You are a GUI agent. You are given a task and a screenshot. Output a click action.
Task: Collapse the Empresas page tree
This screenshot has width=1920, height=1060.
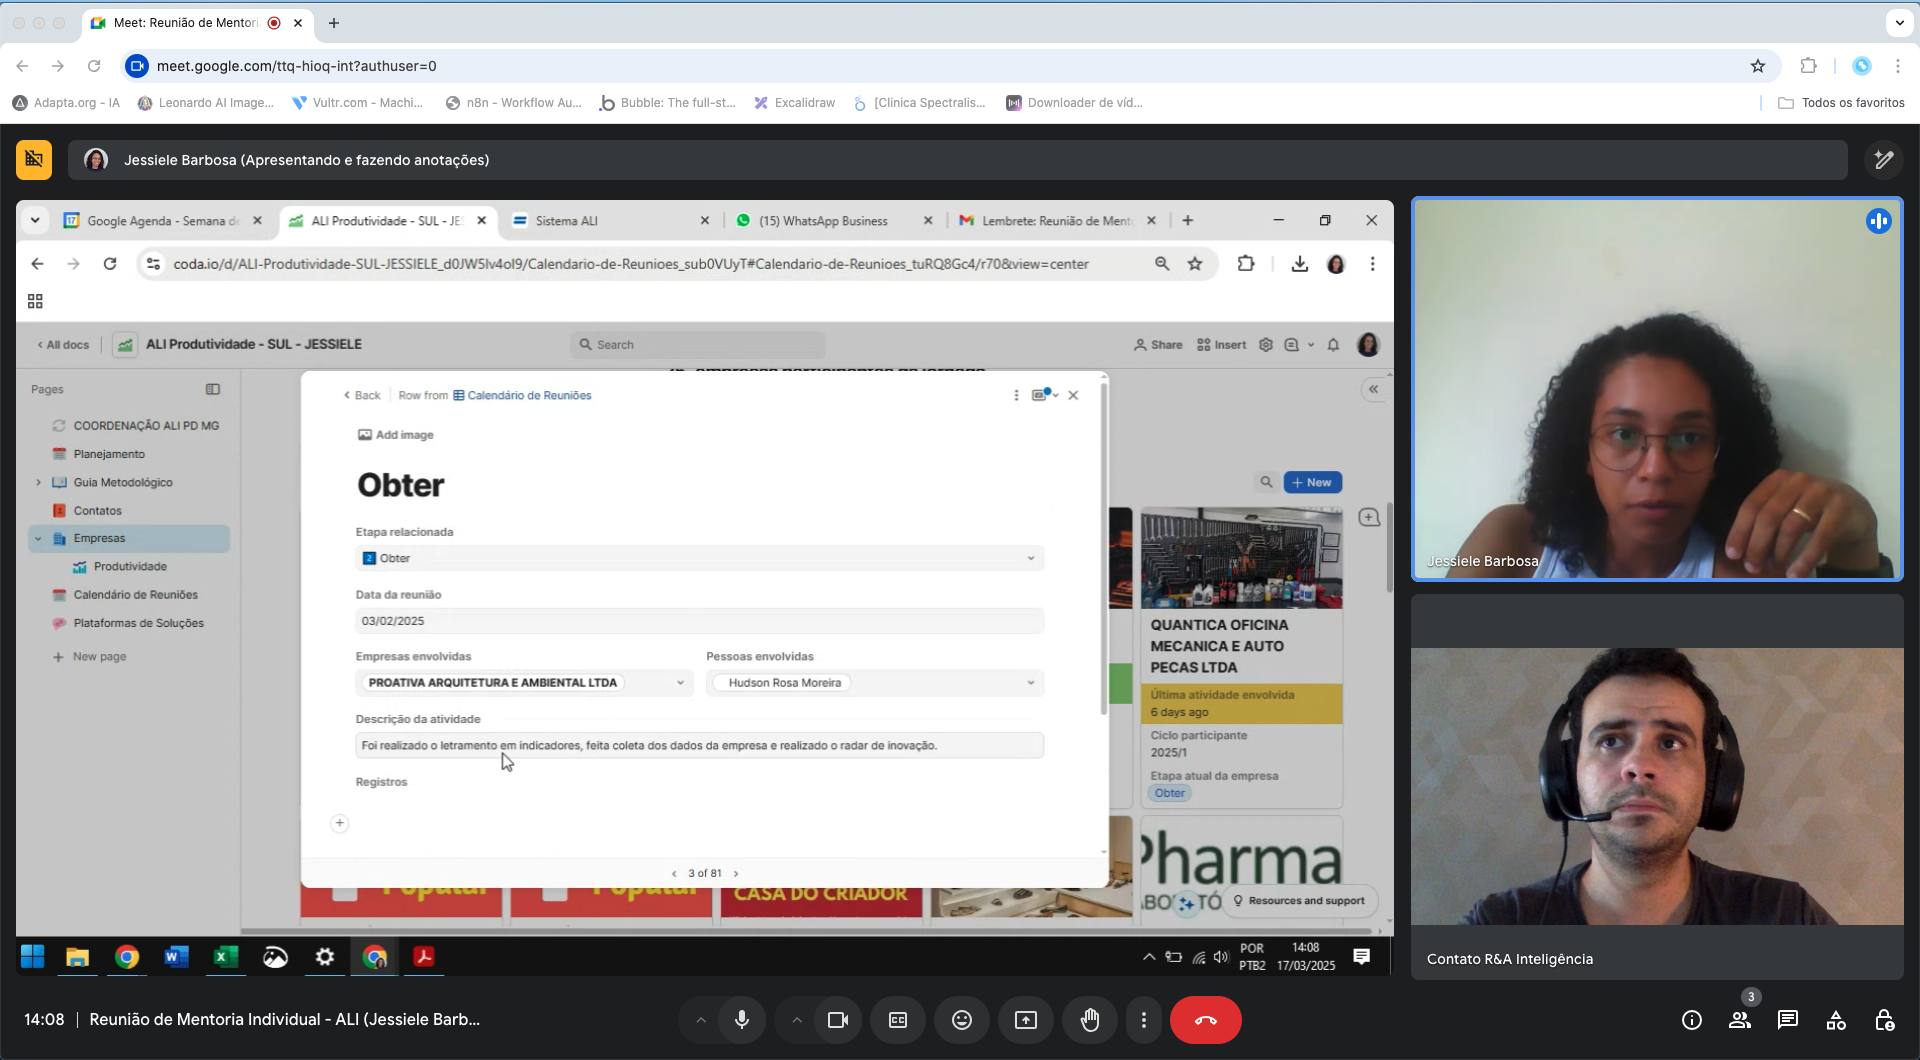click(x=39, y=538)
